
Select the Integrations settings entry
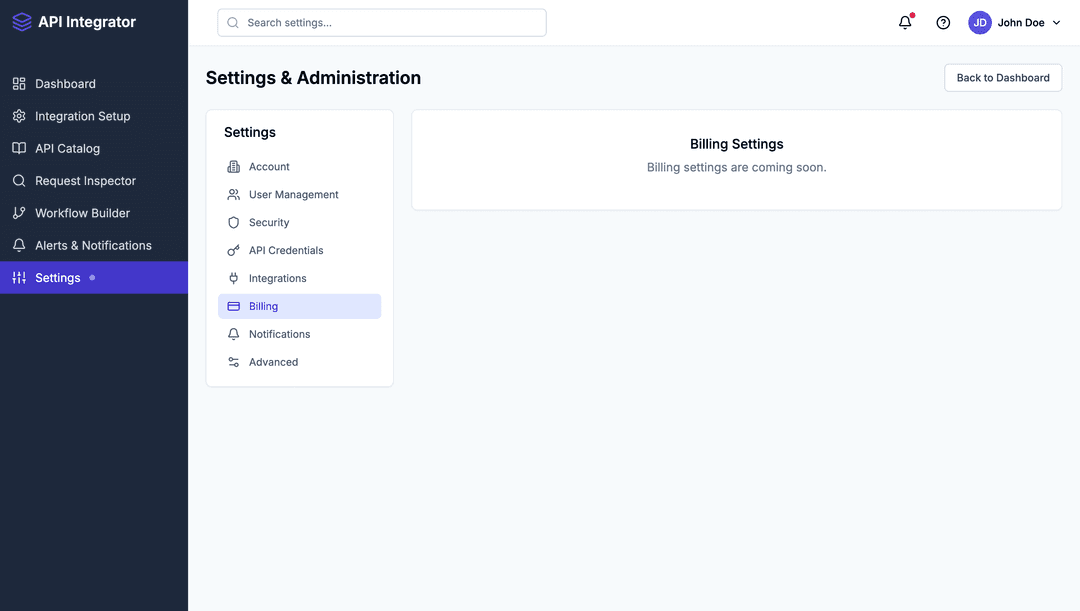click(278, 278)
